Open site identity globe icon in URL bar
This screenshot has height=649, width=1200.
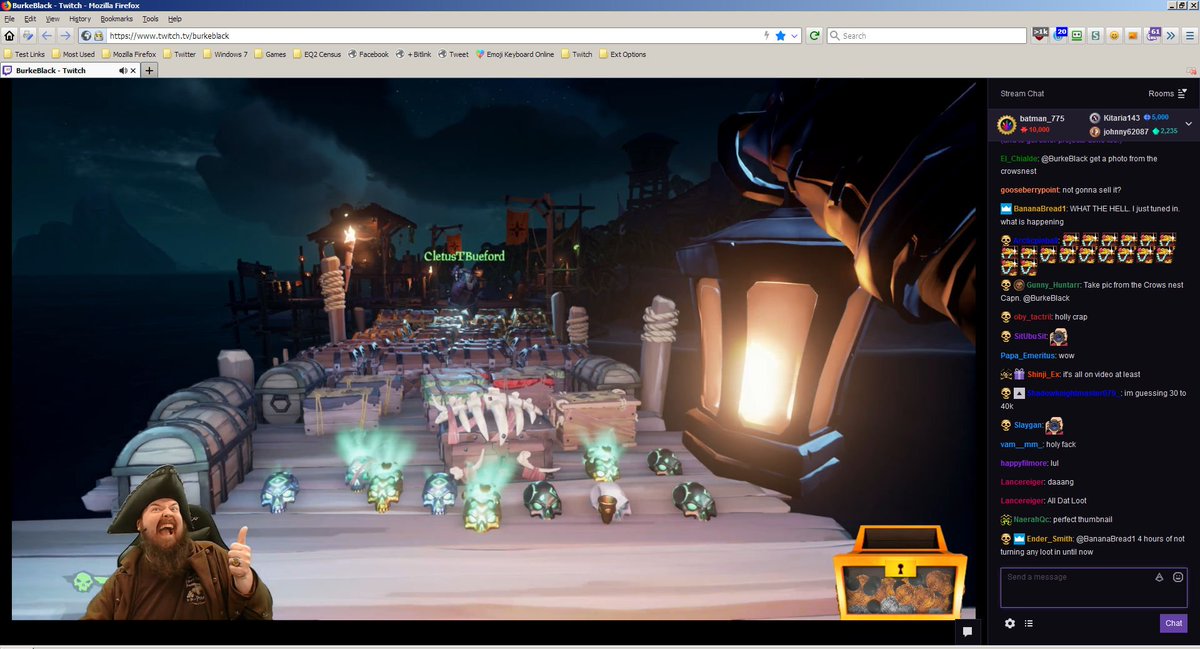[x=86, y=36]
